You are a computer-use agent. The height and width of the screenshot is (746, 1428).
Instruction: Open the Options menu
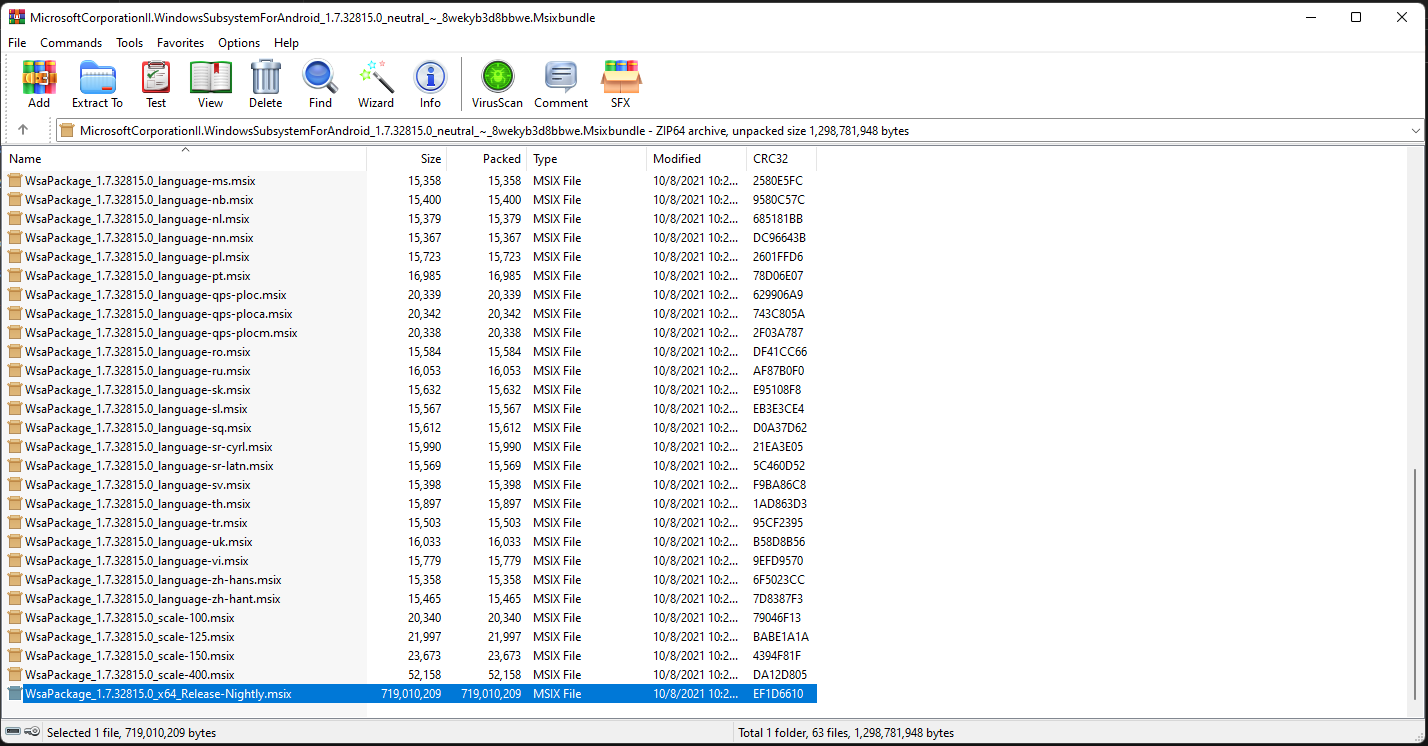239,43
